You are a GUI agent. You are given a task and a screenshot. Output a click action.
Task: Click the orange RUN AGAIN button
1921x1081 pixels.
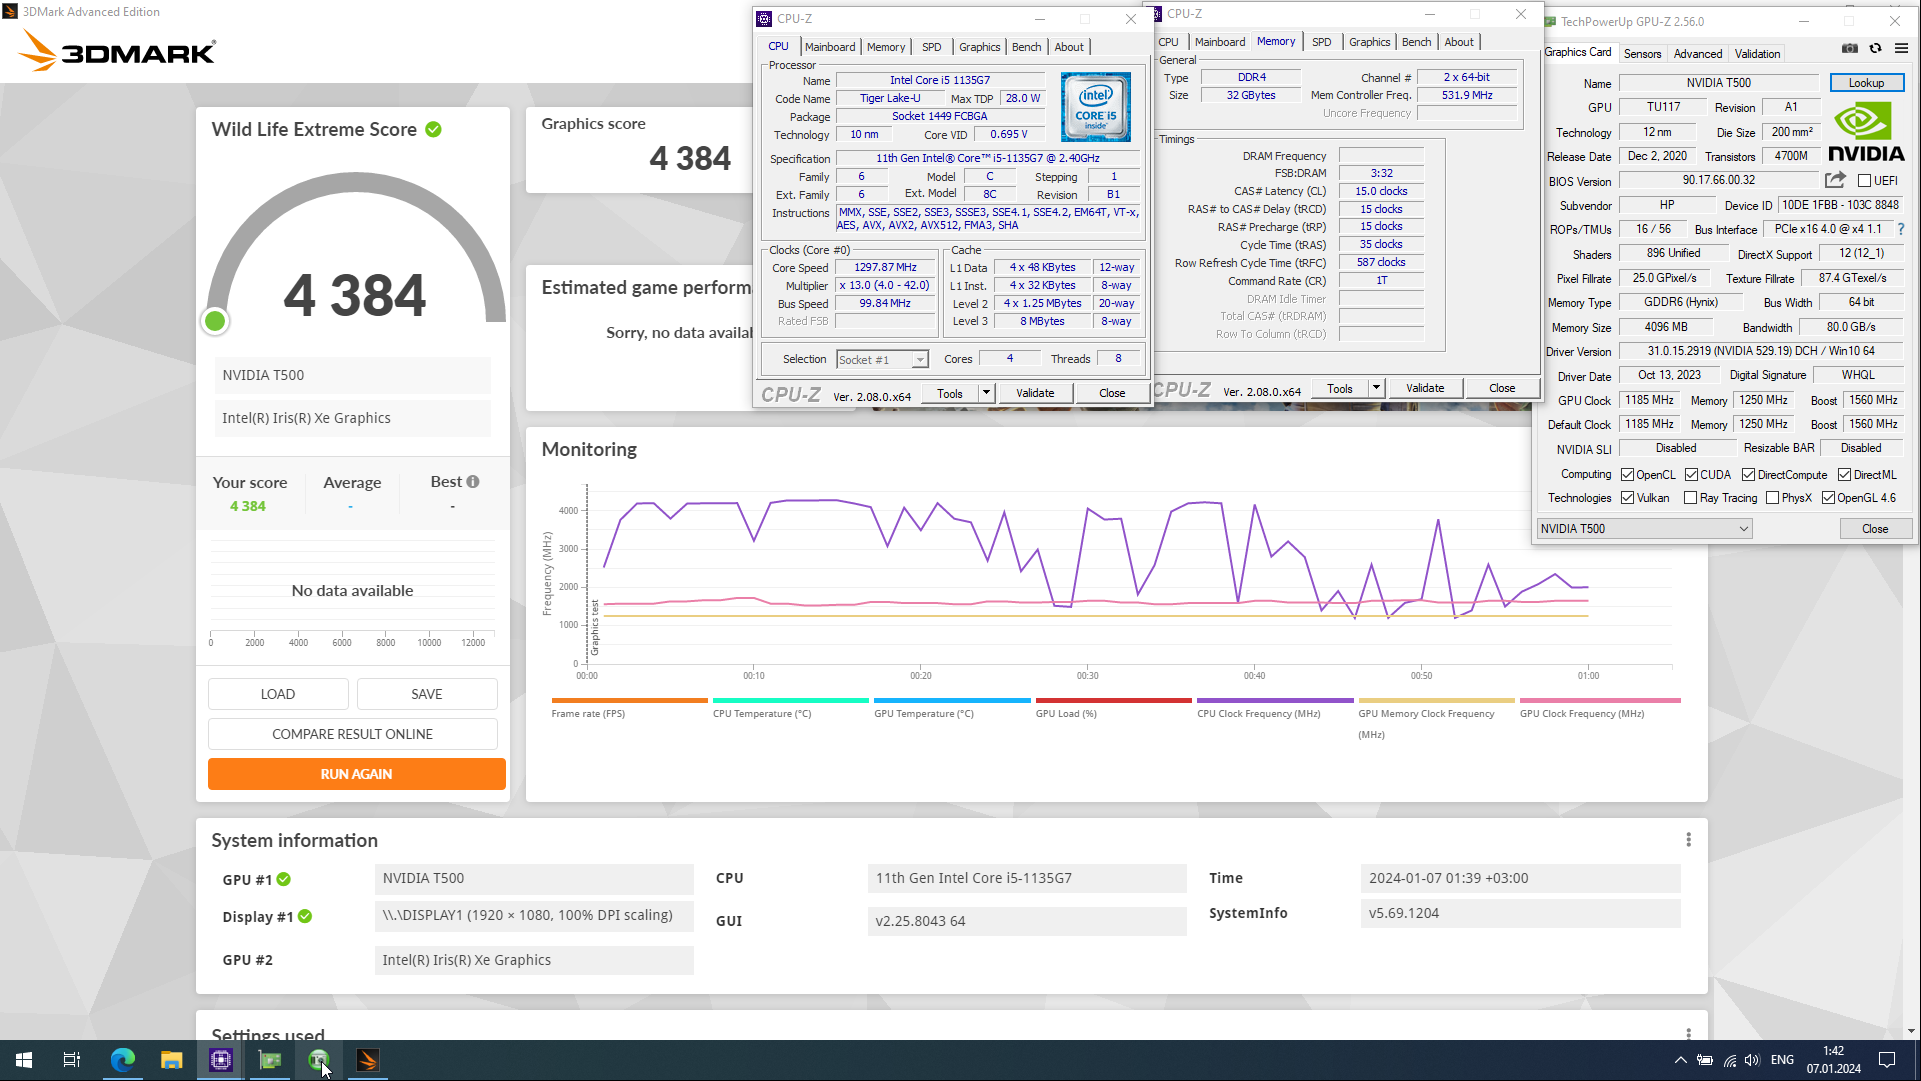[x=356, y=774]
